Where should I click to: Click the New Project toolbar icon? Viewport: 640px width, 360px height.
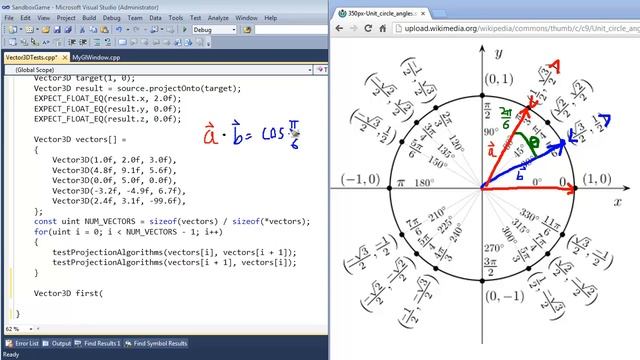tap(13, 30)
